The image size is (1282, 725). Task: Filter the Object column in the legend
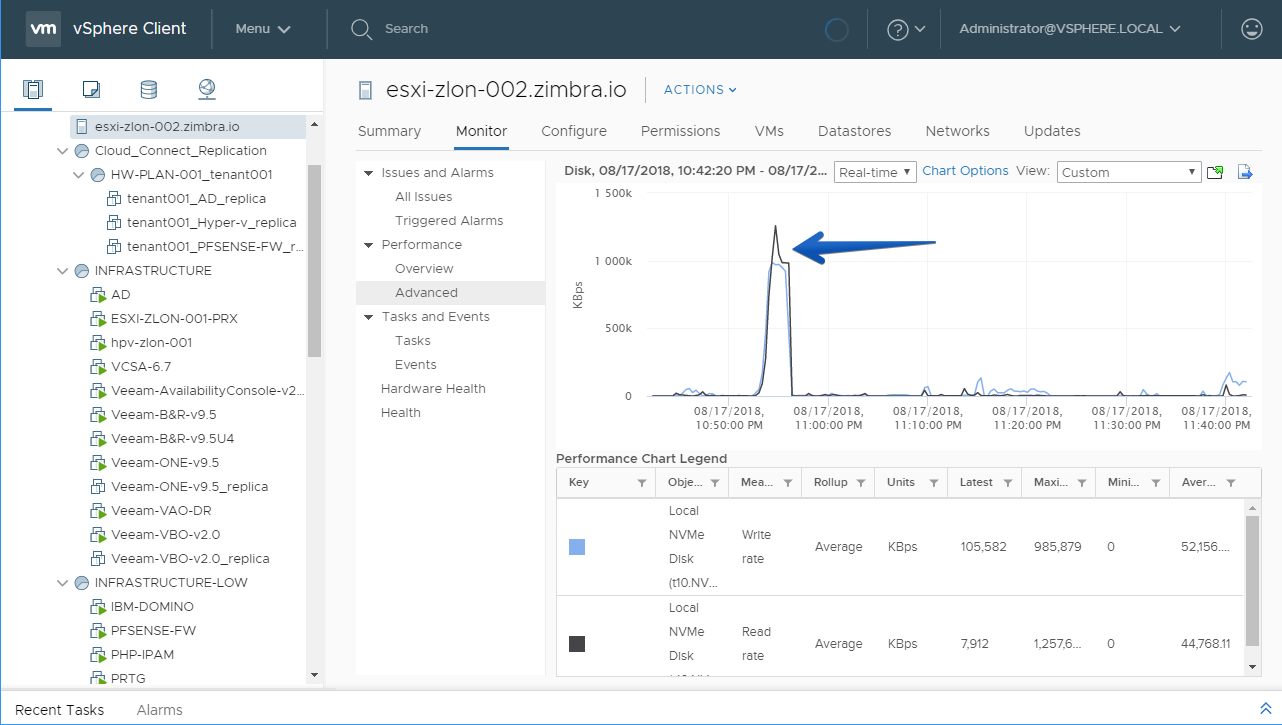point(714,483)
